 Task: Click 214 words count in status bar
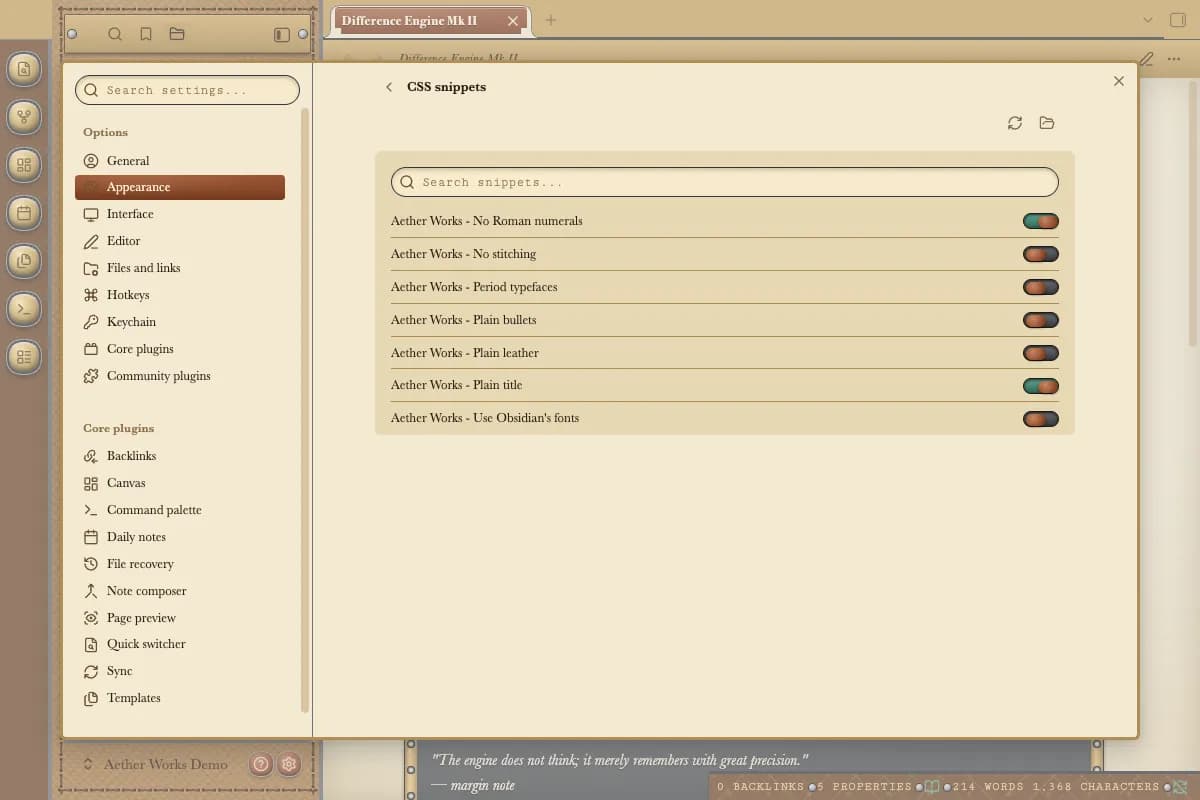coord(988,787)
